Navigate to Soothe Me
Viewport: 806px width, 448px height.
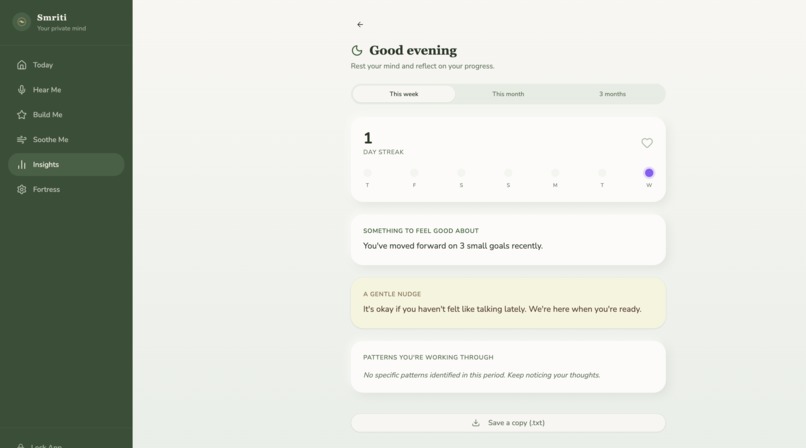tap(66, 140)
